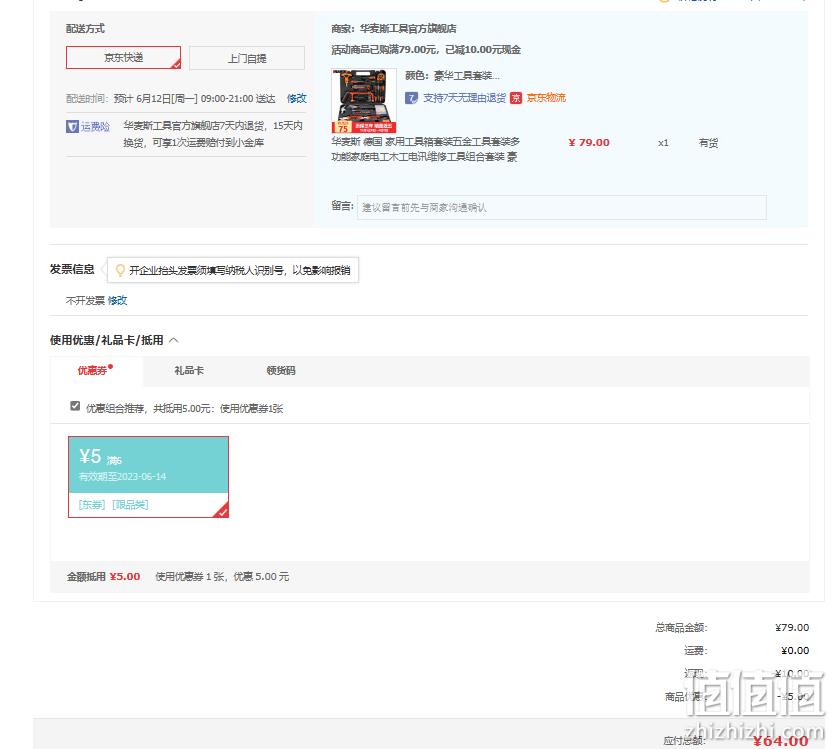Click the 7天内退货 return policy description
The width and height of the screenshot is (834, 749).
click(x=213, y=134)
